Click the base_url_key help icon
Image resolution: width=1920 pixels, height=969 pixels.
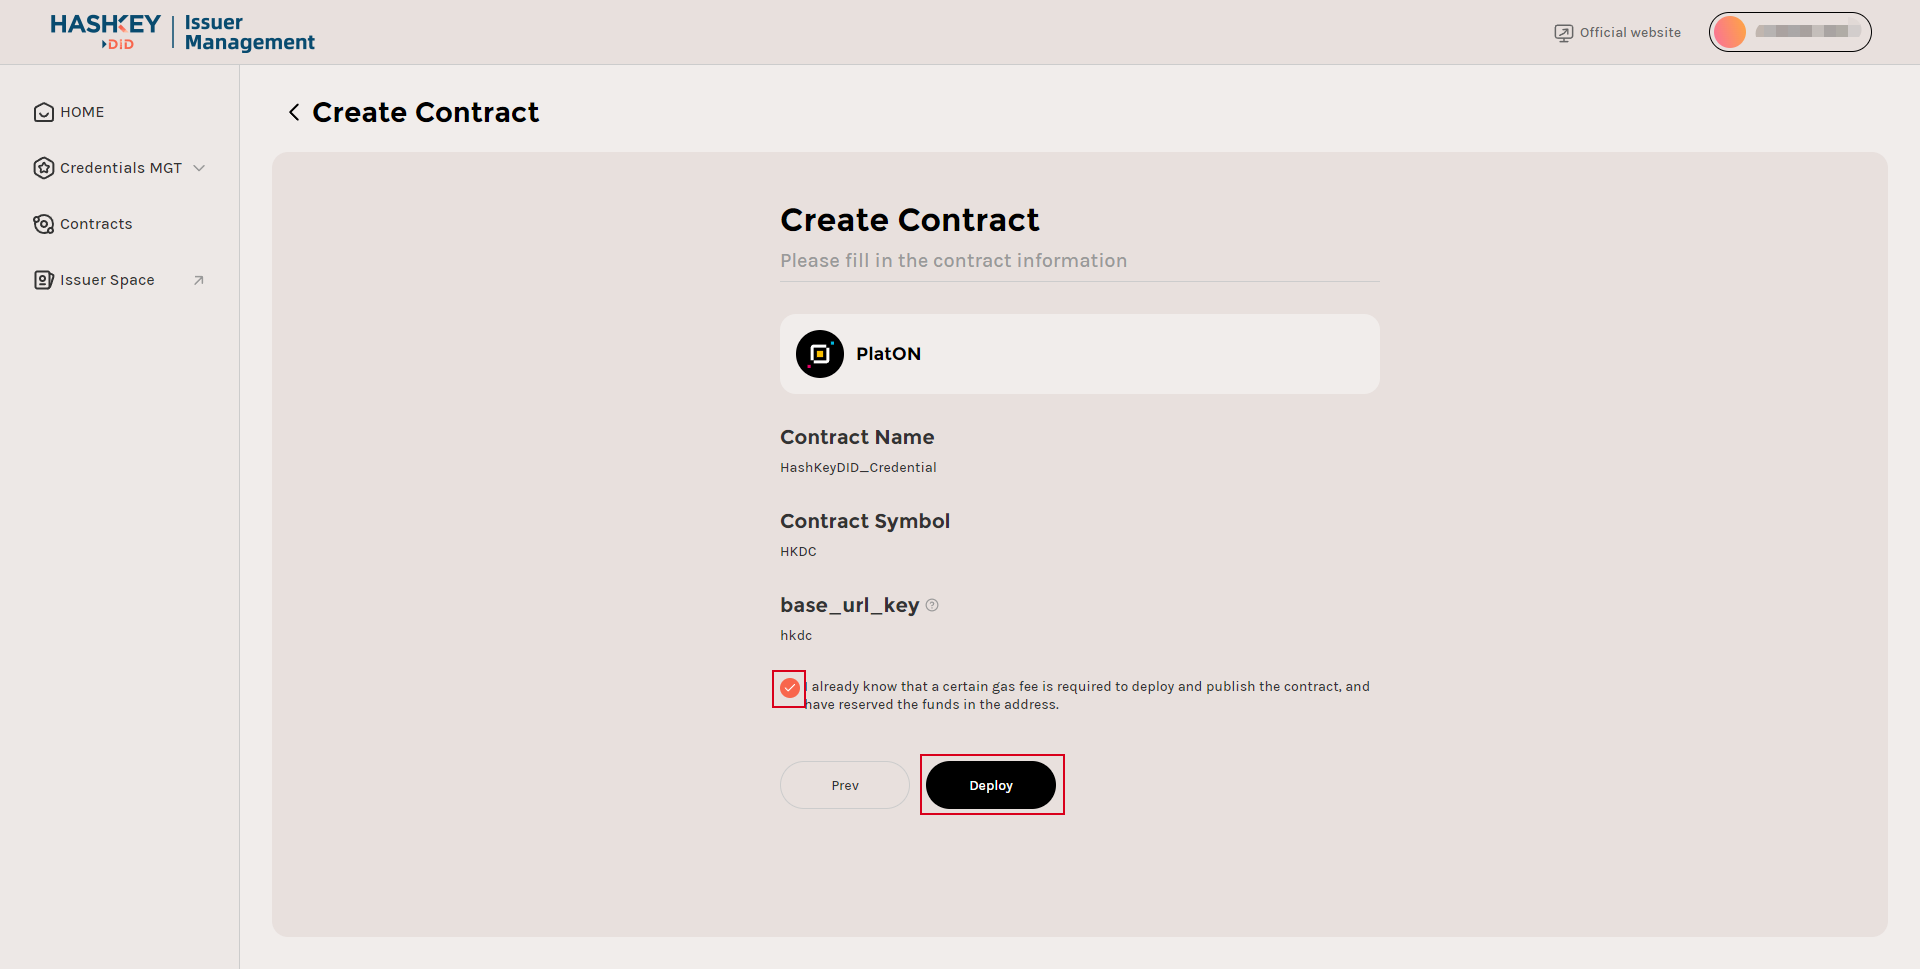pos(932,605)
